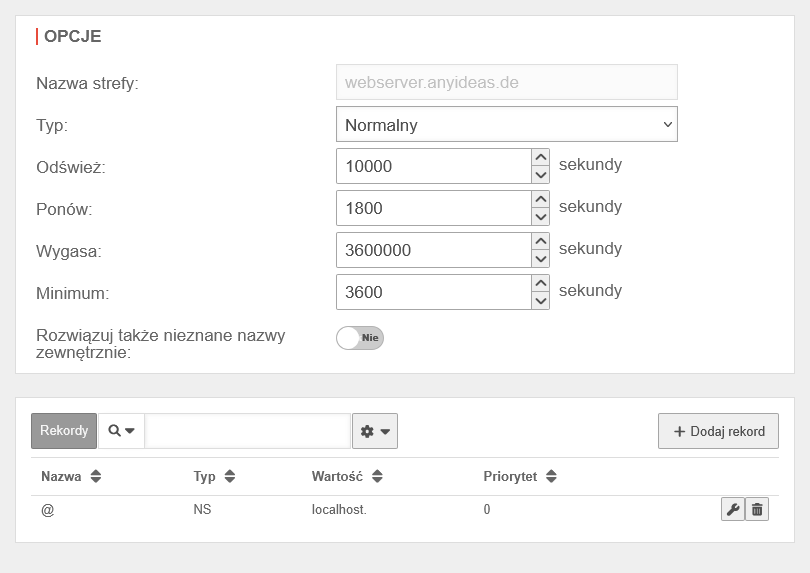Click into the Minimum field 3600
The height and width of the screenshot is (573, 810).
pos(434,291)
